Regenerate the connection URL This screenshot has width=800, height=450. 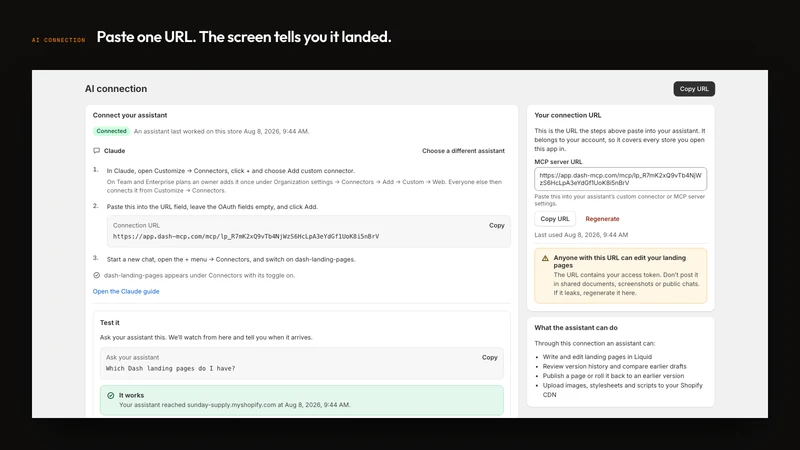602,219
